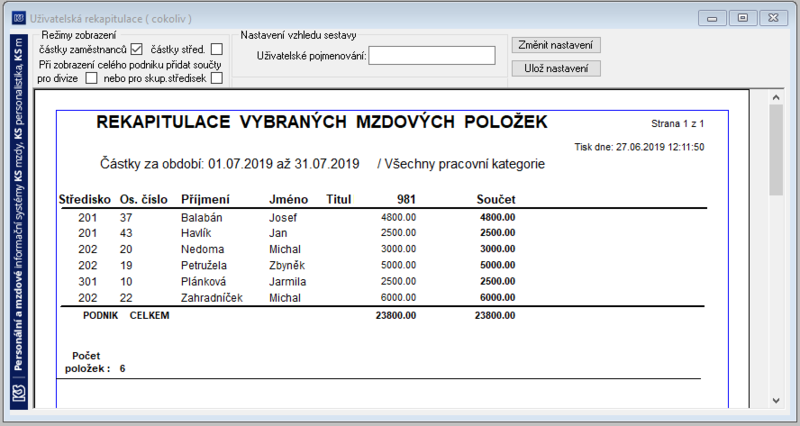Enable the pro divize checkbox
Screen dimensions: 800x426
coord(91,78)
